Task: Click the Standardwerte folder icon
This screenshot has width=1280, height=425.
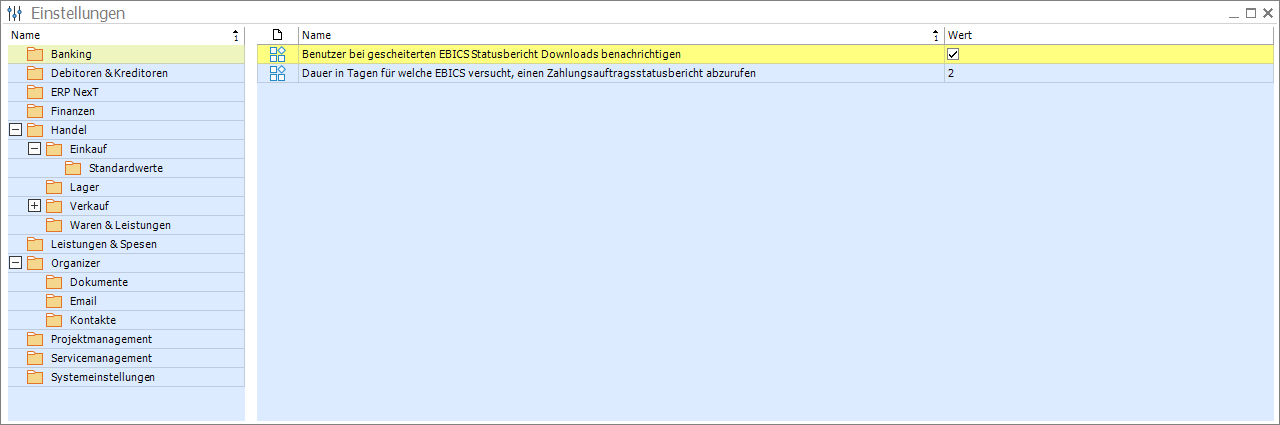Action: 73,168
